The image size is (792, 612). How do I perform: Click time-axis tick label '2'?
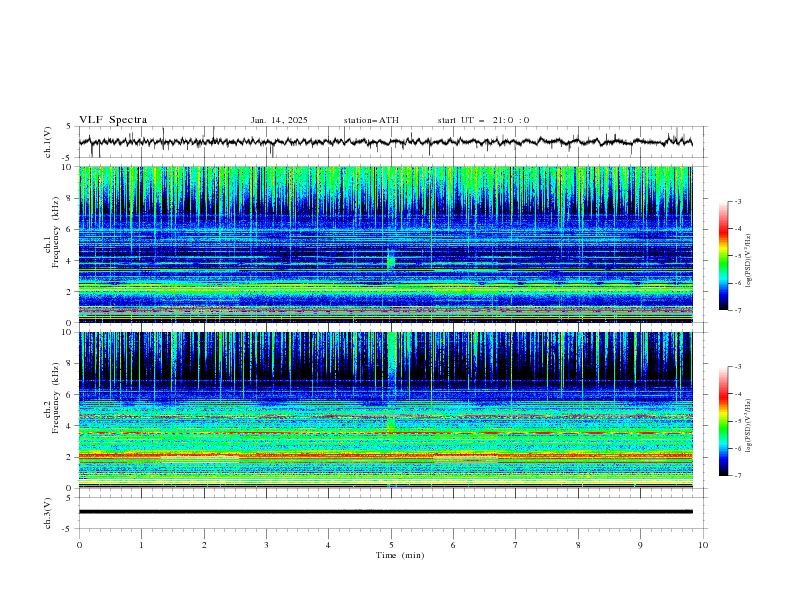(204, 545)
